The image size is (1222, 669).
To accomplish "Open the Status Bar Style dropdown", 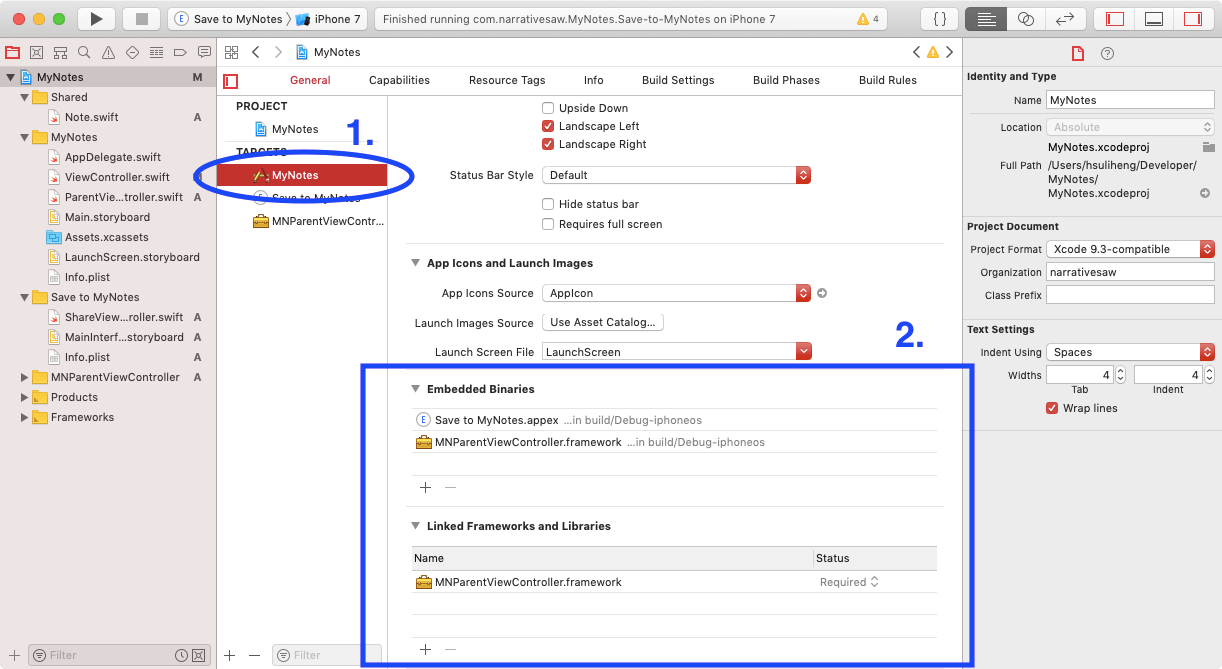I will pyautogui.click(x=676, y=175).
